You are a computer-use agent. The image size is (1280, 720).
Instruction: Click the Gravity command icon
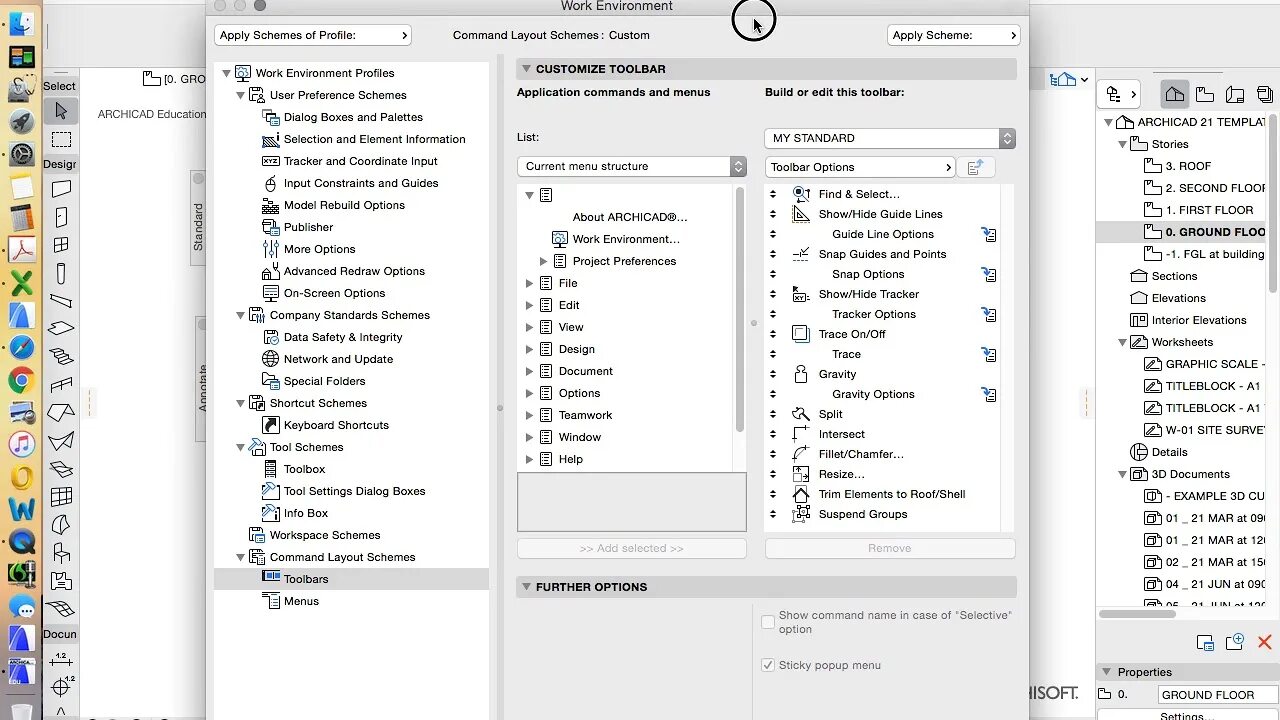[801, 374]
